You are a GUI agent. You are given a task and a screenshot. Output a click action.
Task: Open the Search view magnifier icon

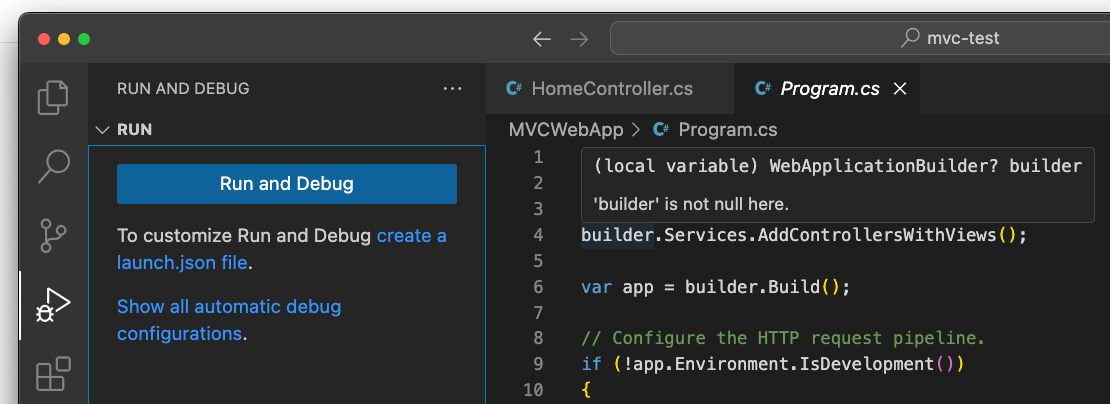53,166
